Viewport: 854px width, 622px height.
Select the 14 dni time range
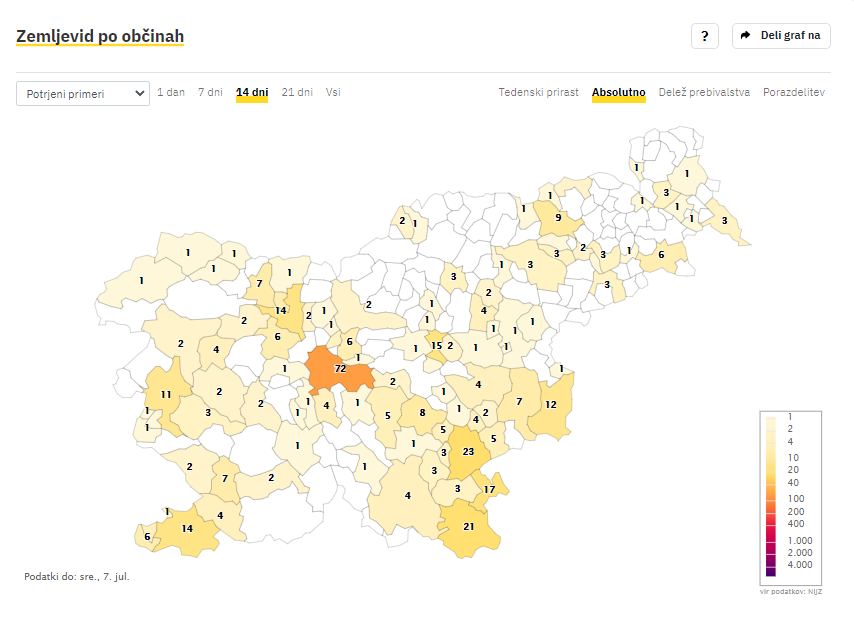[252, 92]
